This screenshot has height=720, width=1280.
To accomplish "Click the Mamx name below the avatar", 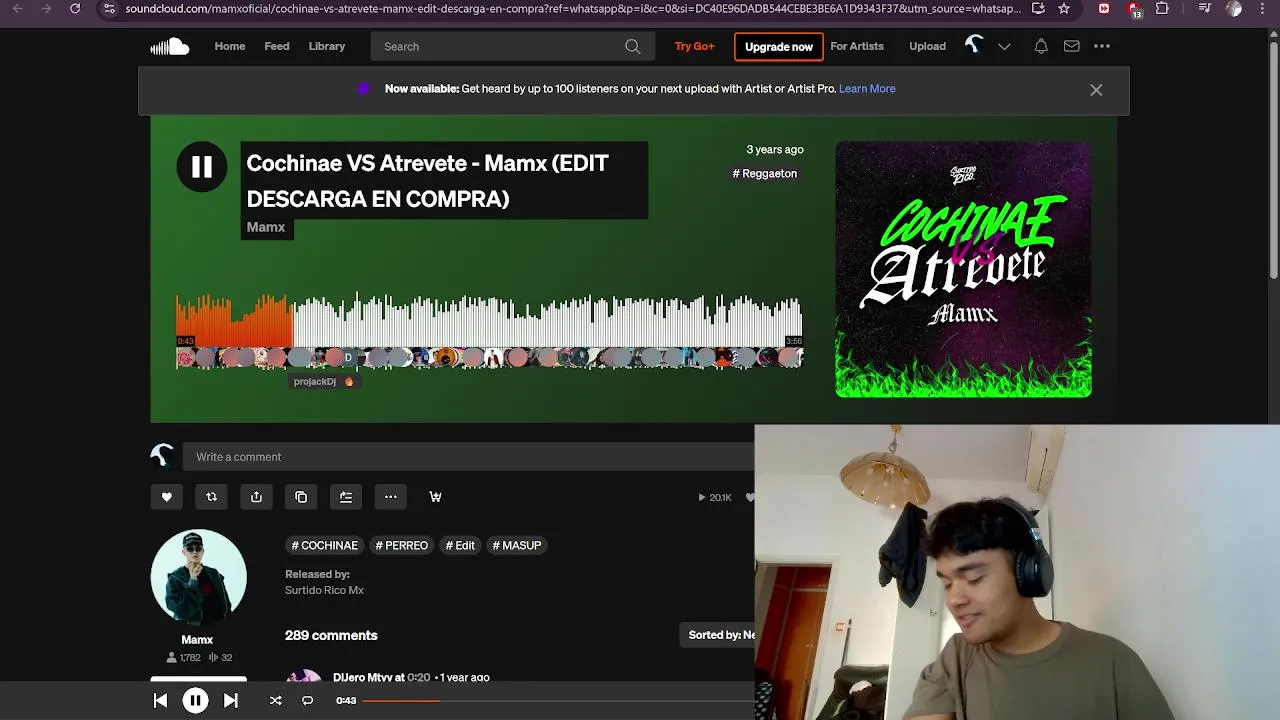I will 197,640.
